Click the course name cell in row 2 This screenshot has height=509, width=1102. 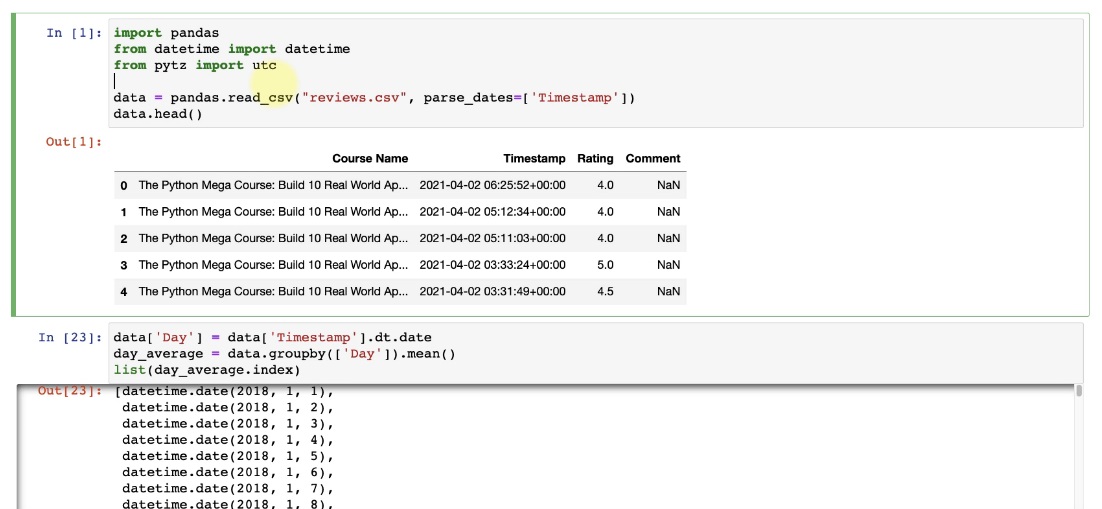pyautogui.click(x=273, y=239)
